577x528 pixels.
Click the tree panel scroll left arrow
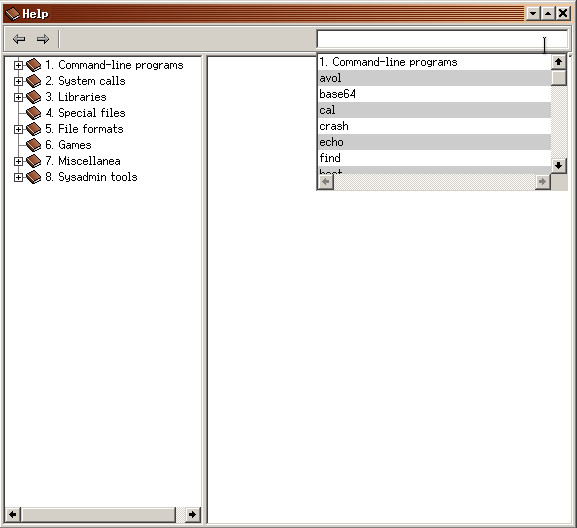click(x=13, y=514)
